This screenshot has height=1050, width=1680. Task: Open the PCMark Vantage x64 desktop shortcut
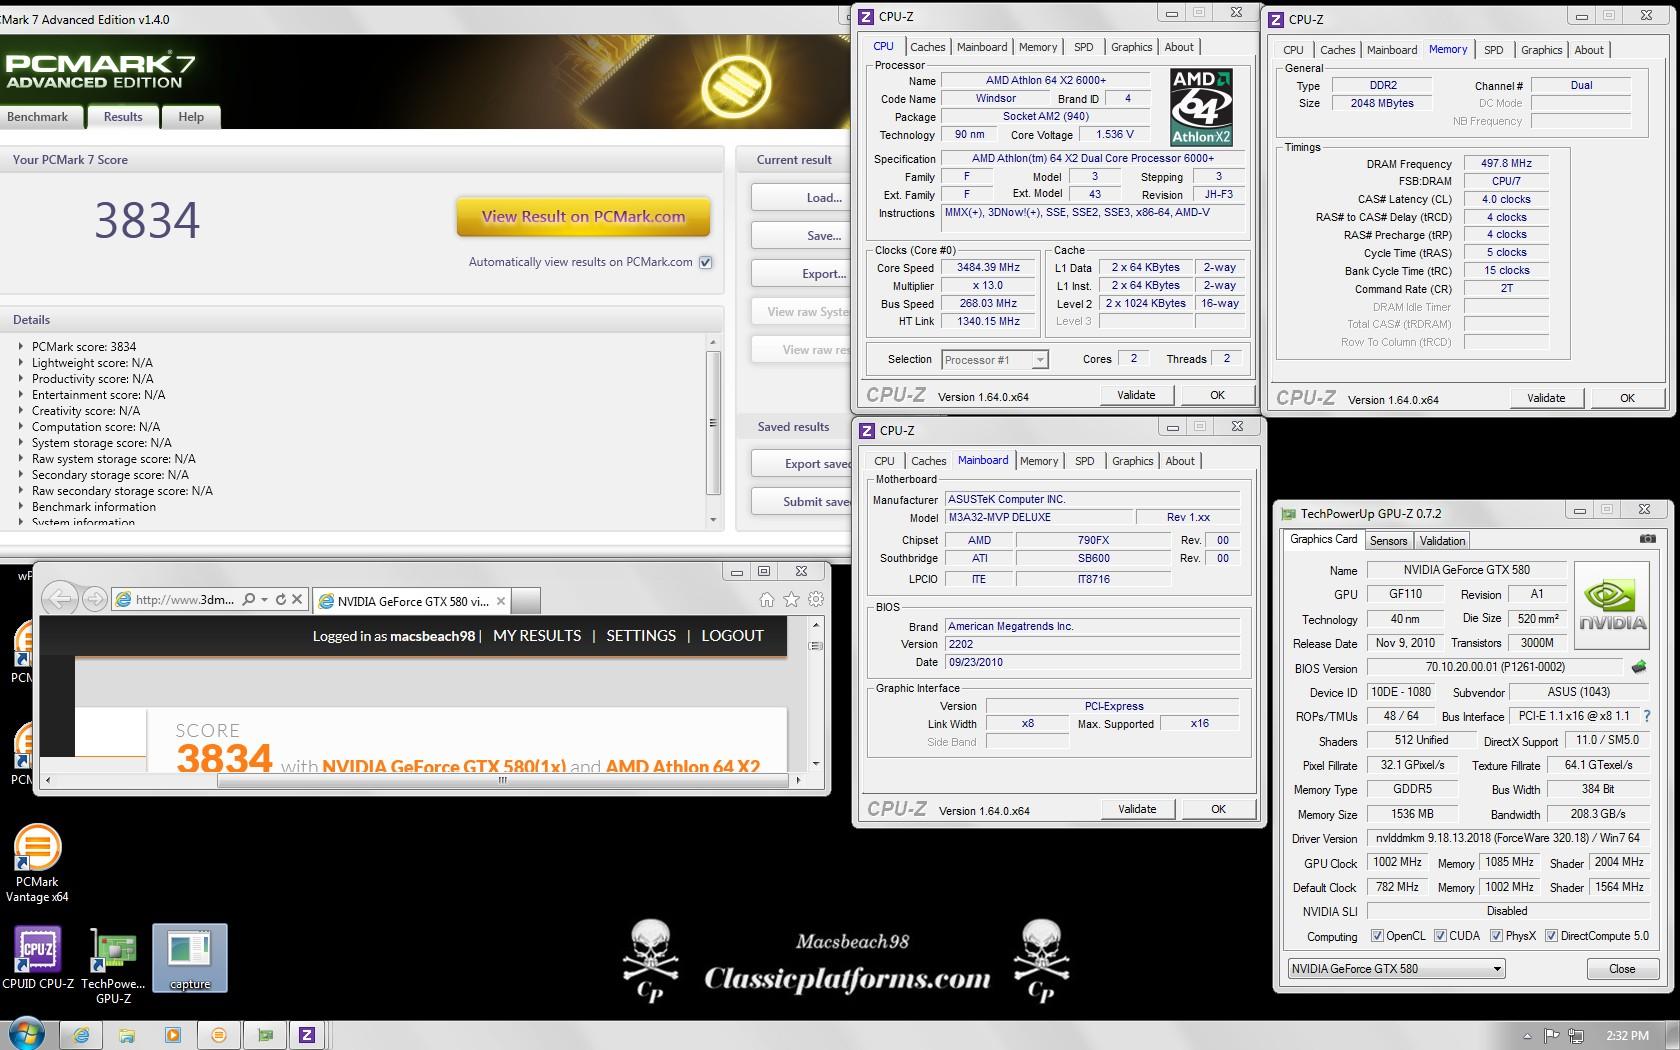coord(37,863)
